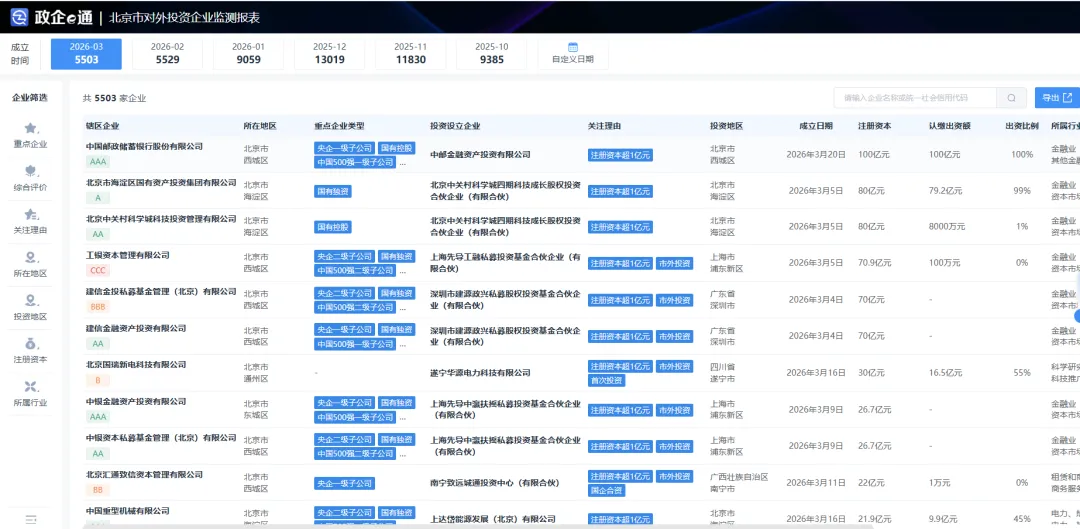Select the 2026-01 date tab
1080x529 pixels.
pos(248,54)
